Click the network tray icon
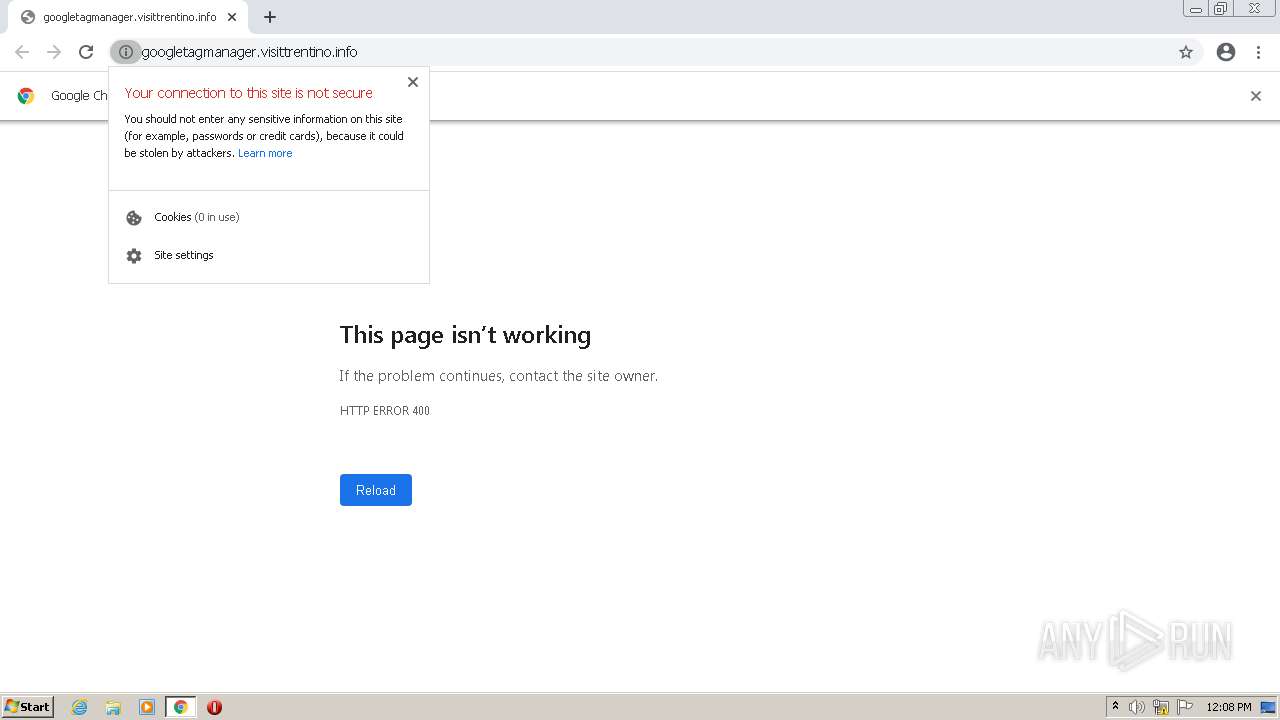Image resolution: width=1280 pixels, height=720 pixels. click(1161, 707)
